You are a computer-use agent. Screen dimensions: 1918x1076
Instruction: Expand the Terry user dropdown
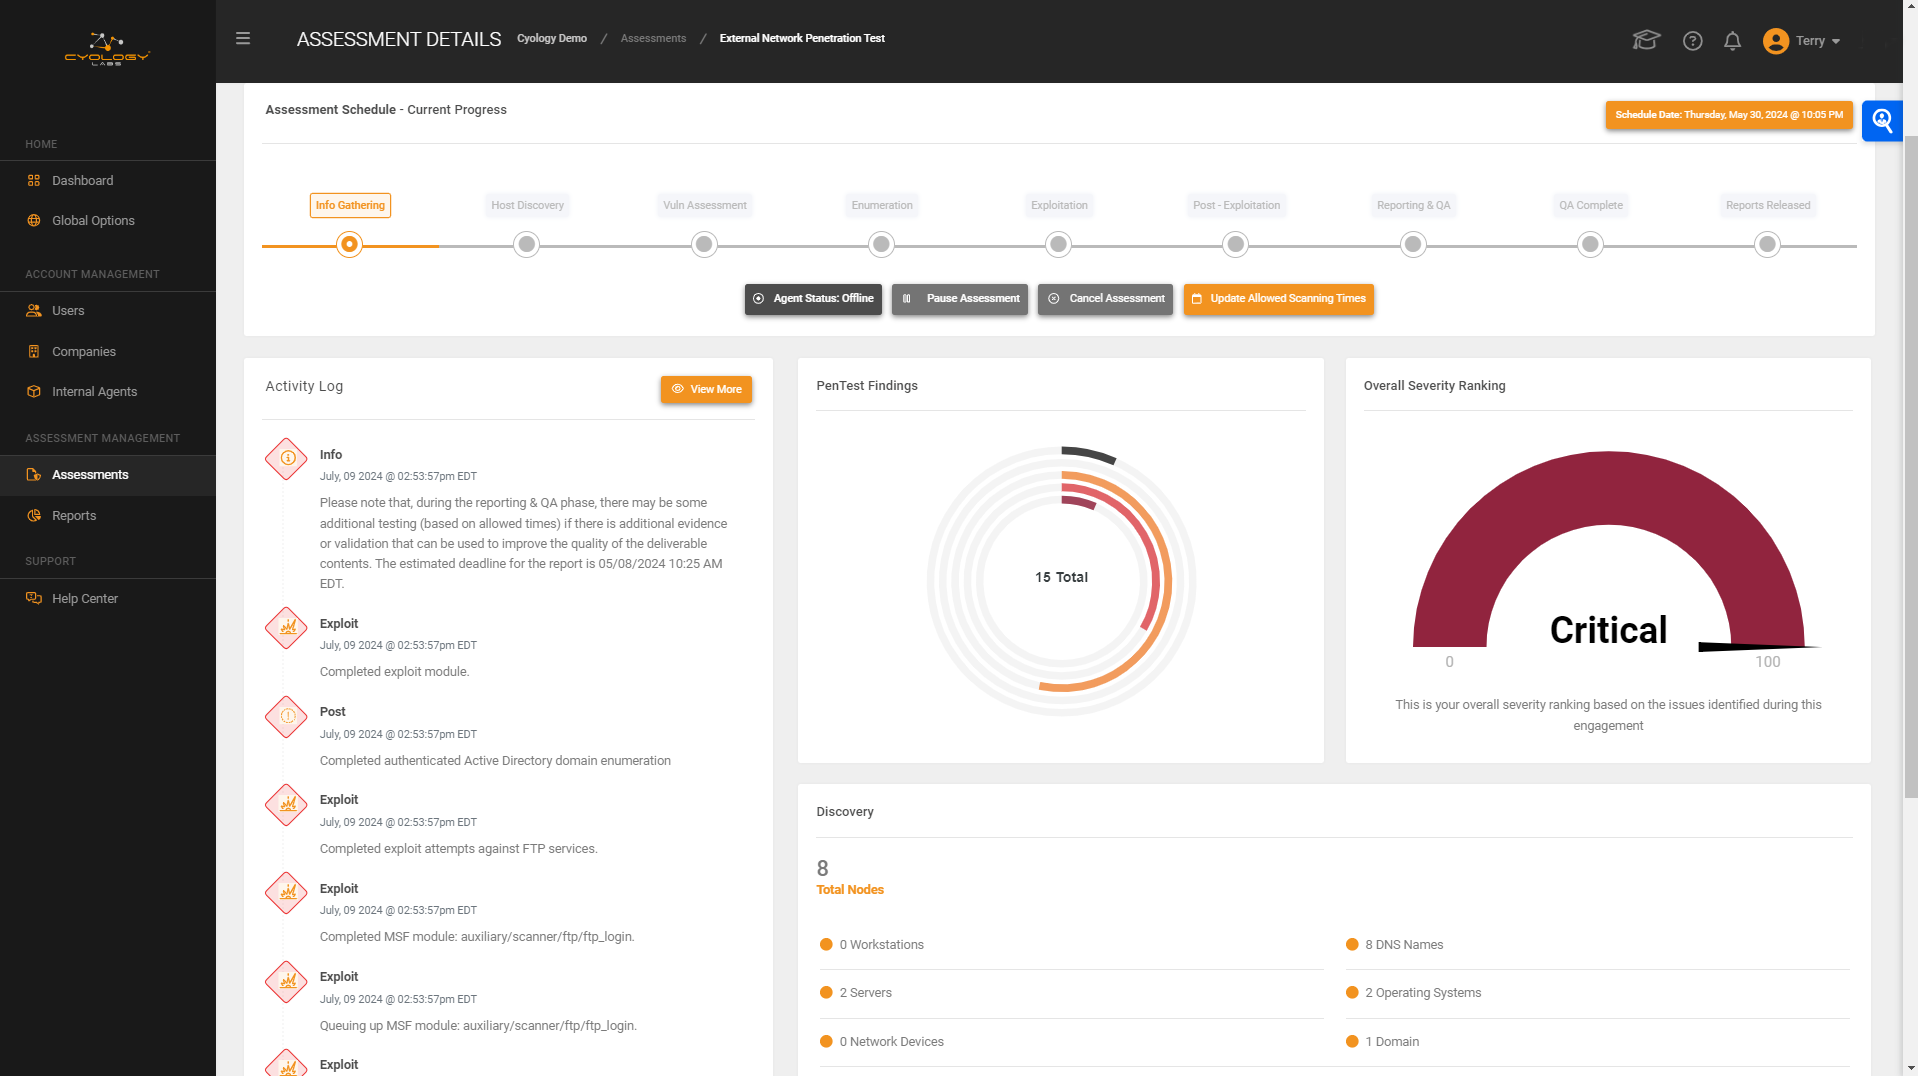[1802, 41]
